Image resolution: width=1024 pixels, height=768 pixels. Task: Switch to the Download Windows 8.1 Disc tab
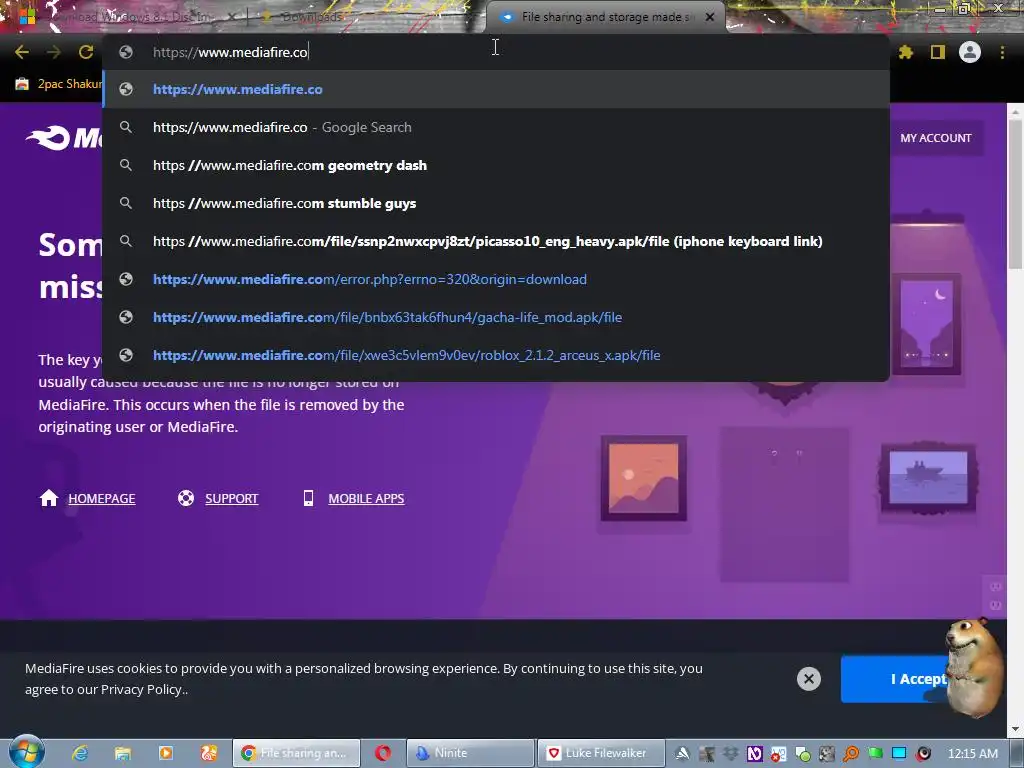coord(131,17)
